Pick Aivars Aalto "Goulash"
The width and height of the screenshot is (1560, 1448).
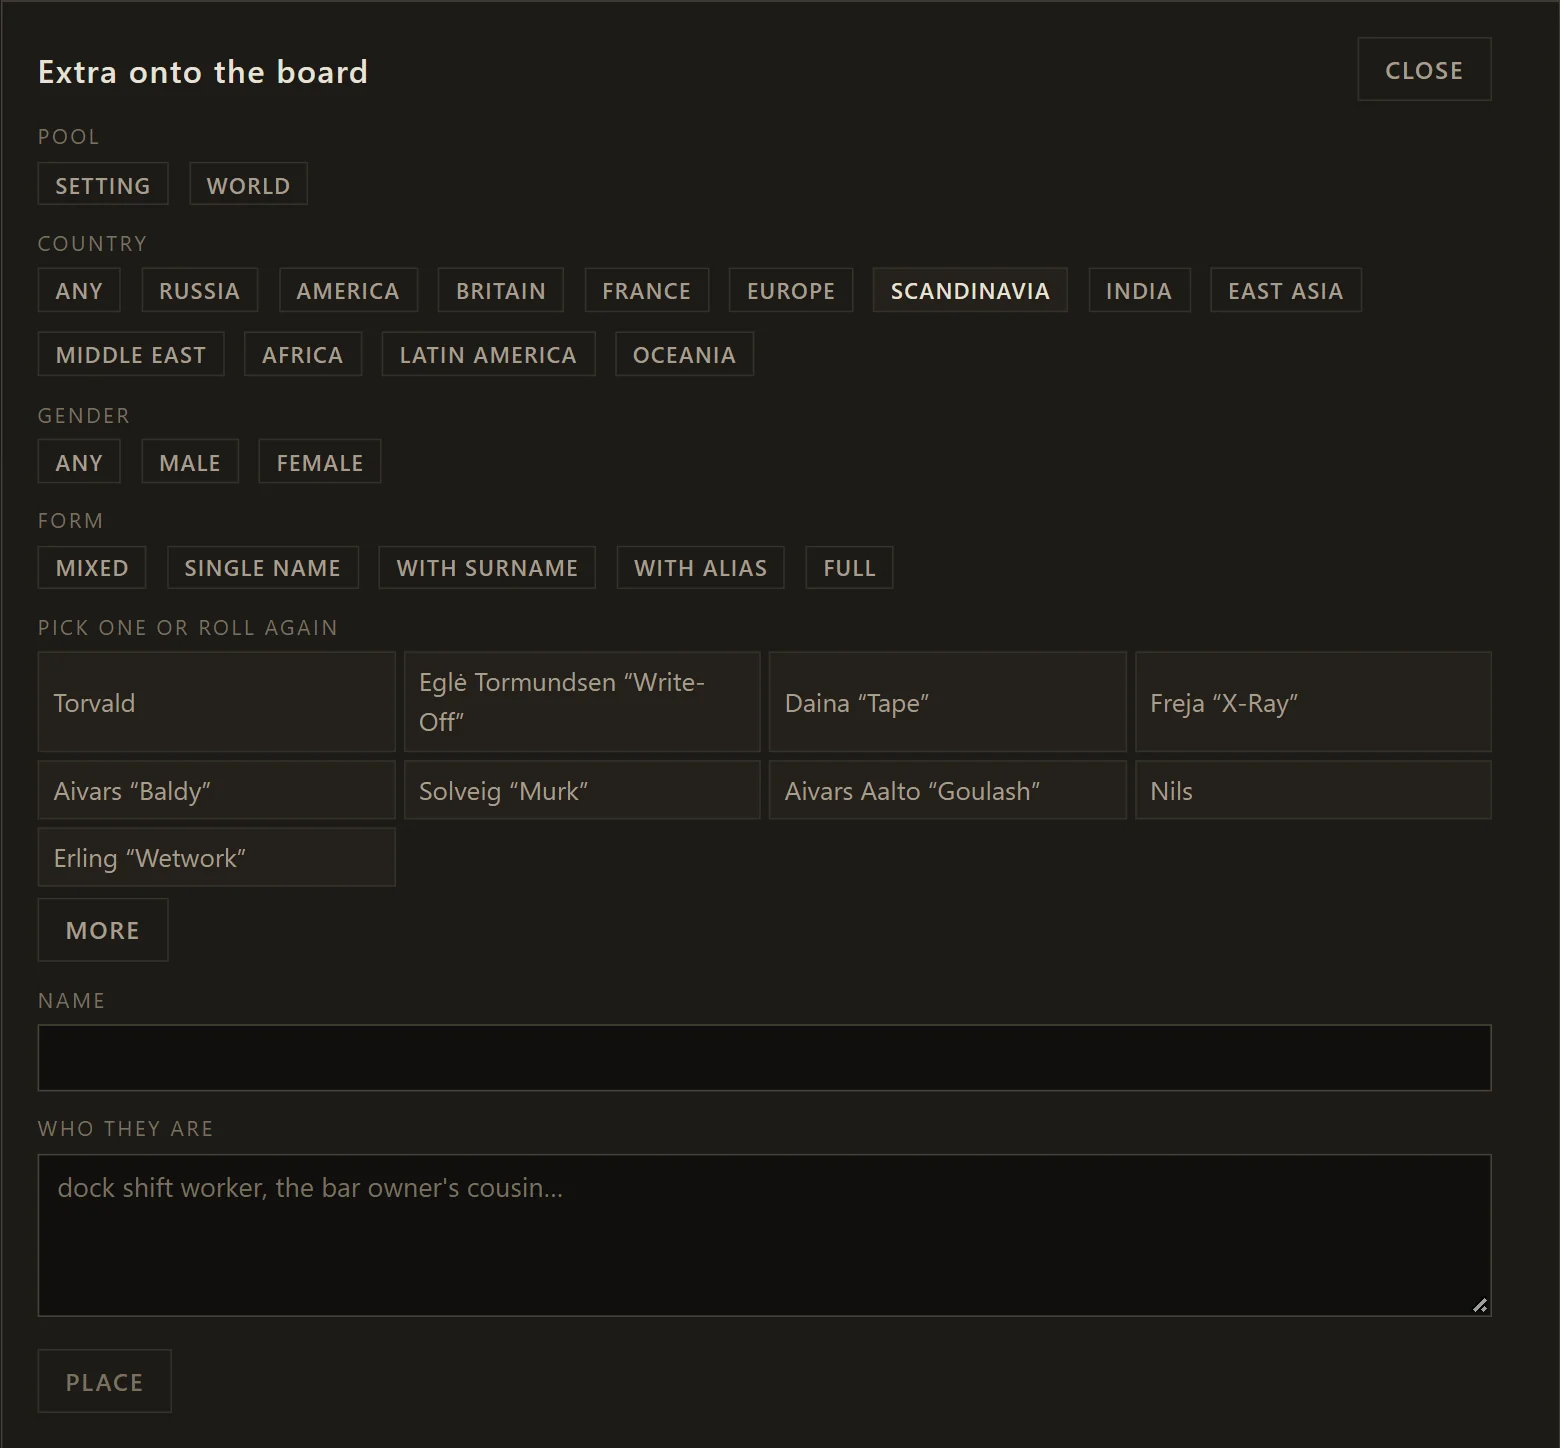coord(948,790)
